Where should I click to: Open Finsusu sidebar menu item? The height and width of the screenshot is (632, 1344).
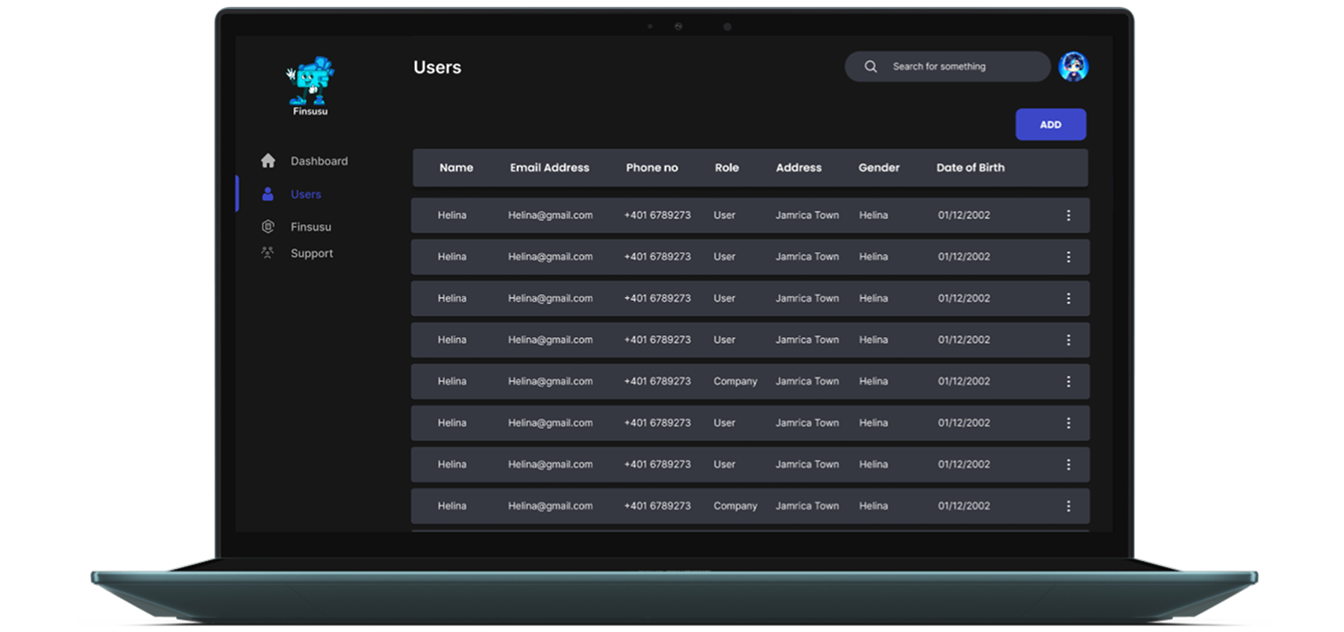[311, 227]
